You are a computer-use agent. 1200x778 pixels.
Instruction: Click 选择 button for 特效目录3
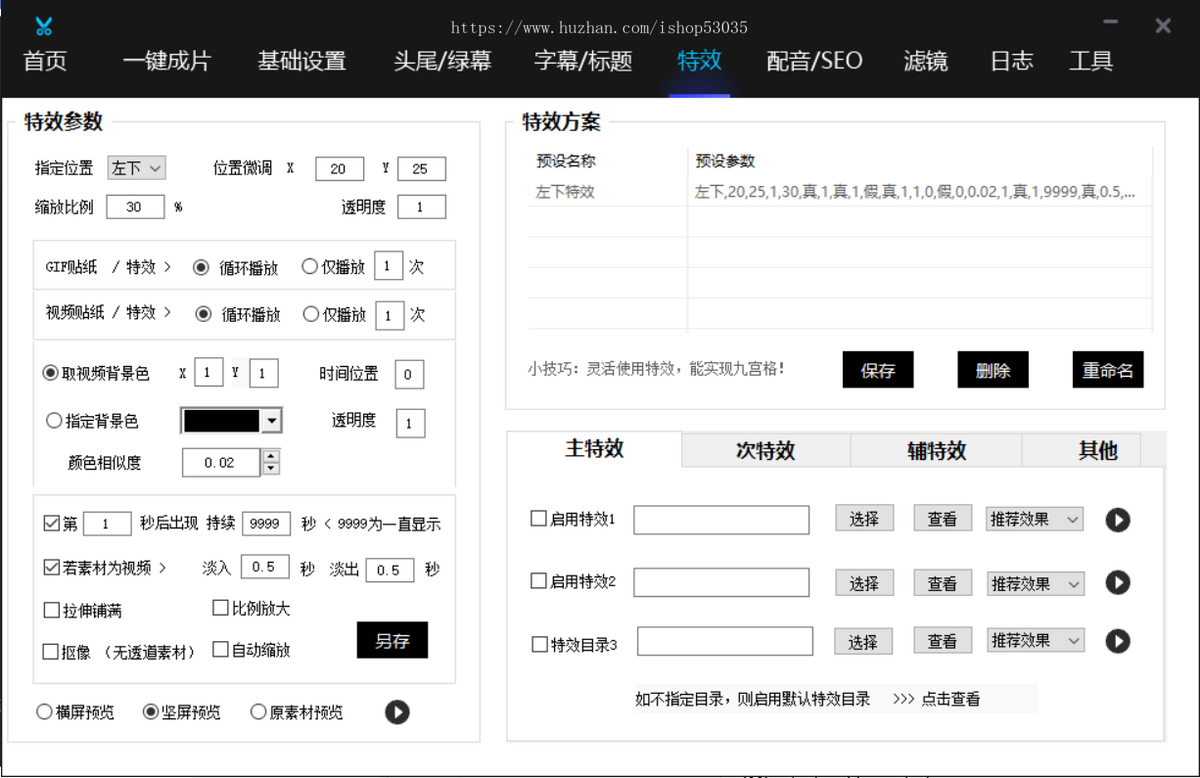click(863, 642)
